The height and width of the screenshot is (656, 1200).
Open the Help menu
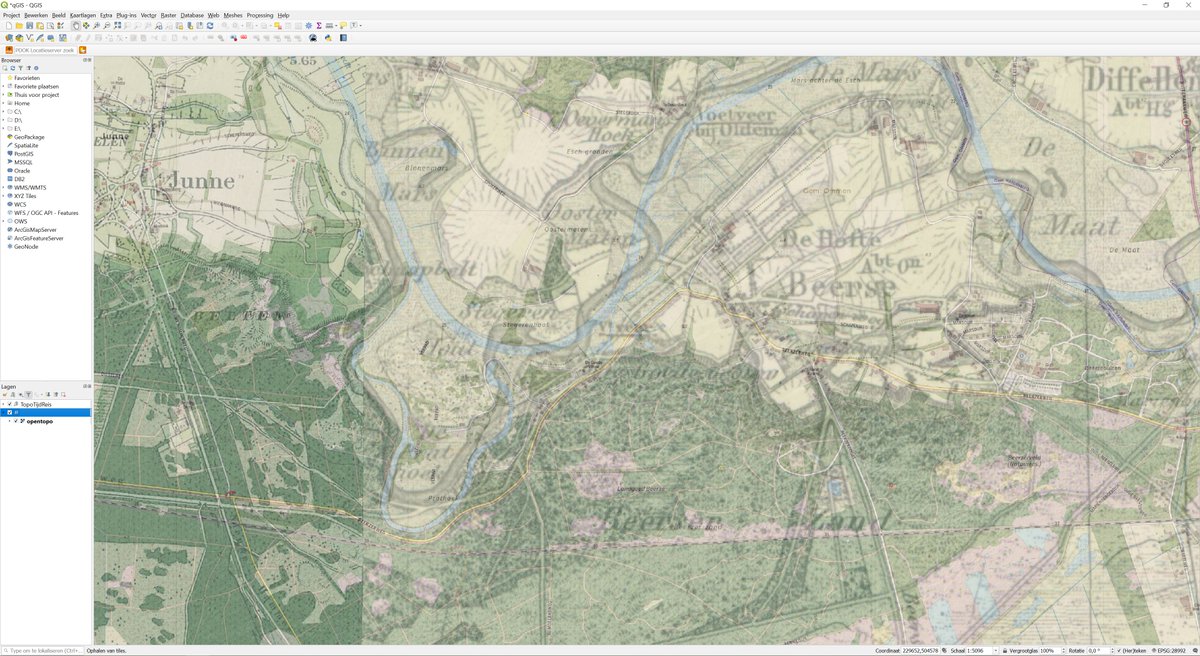click(283, 16)
